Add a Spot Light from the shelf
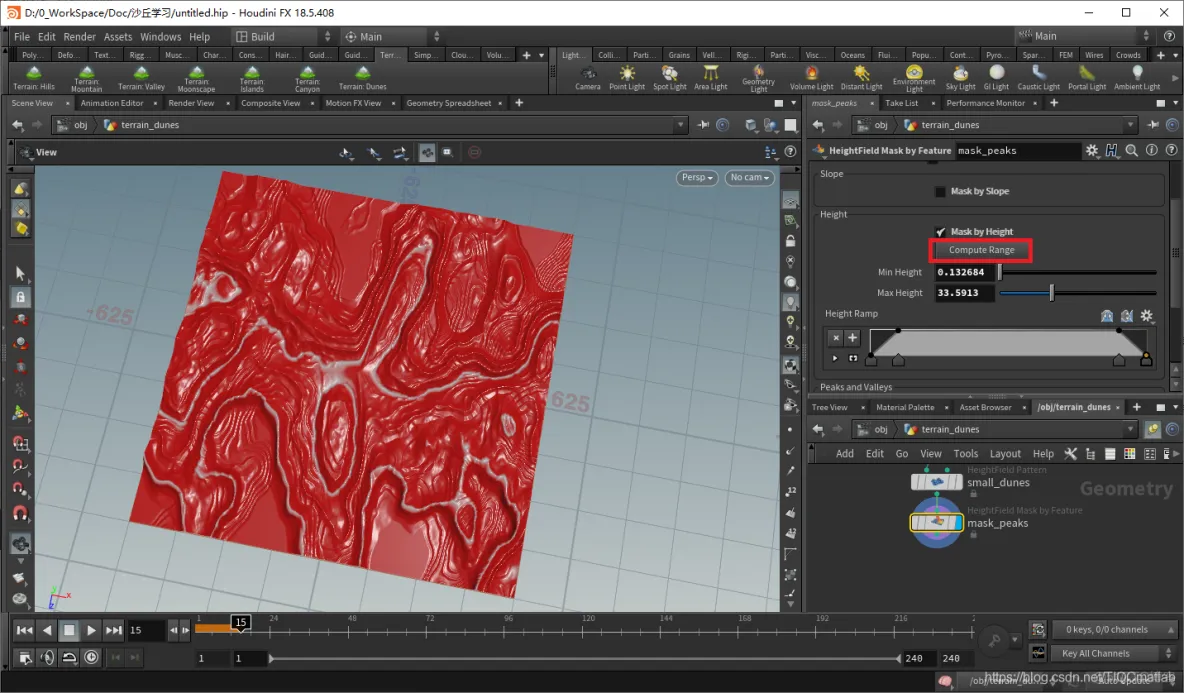 (x=670, y=78)
